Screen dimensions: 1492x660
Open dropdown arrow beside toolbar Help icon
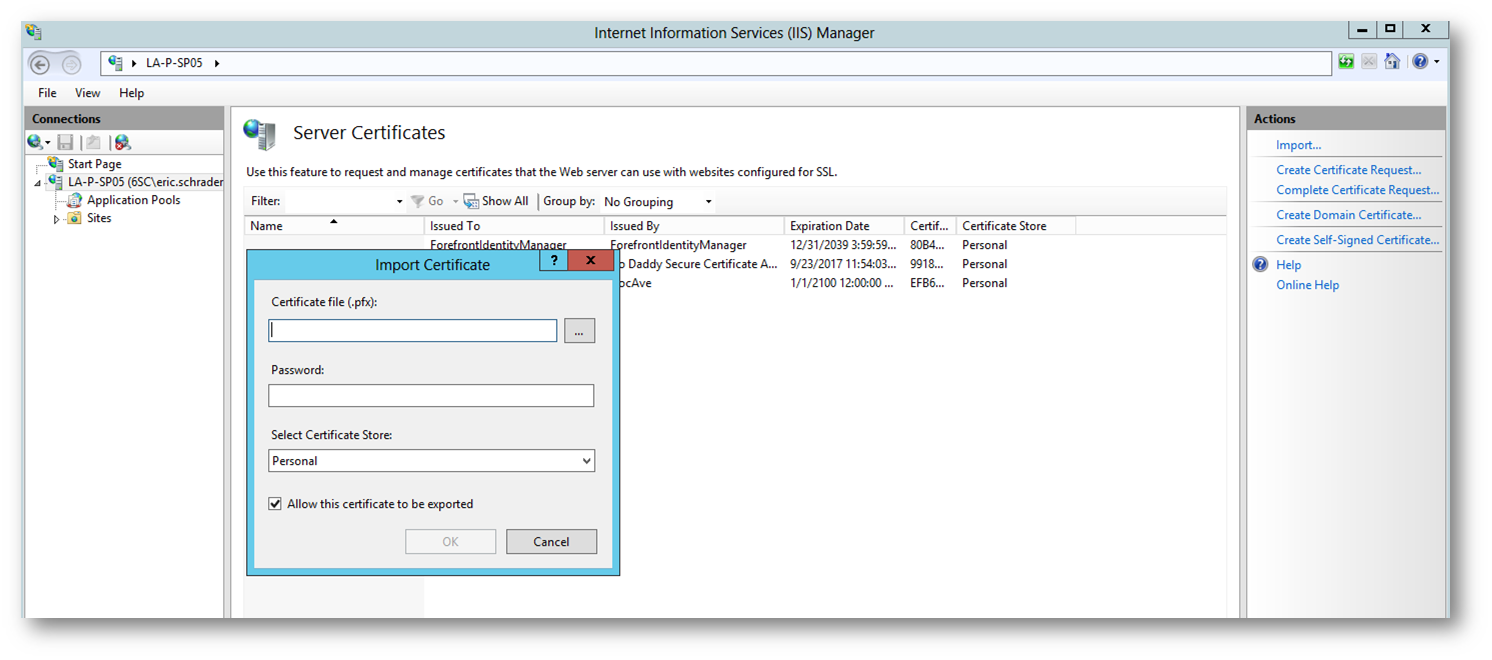point(1437,62)
